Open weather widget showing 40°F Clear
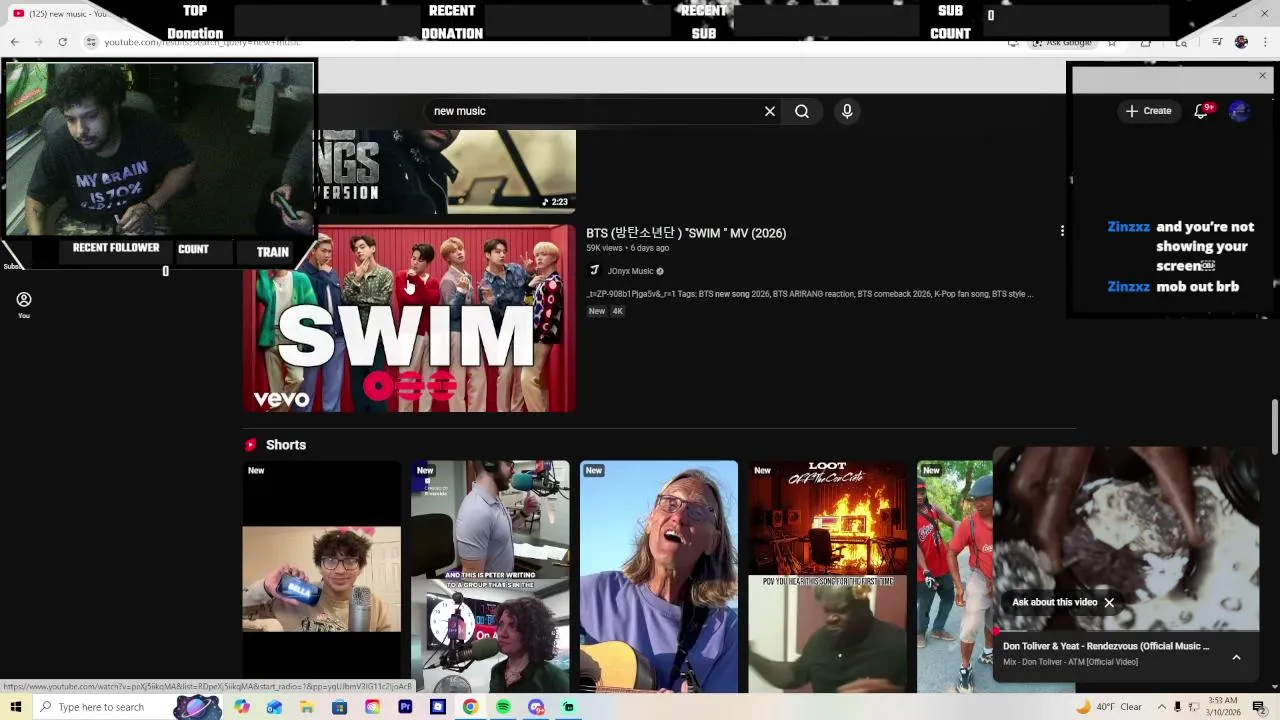This screenshot has width=1280, height=720. click(x=1108, y=707)
